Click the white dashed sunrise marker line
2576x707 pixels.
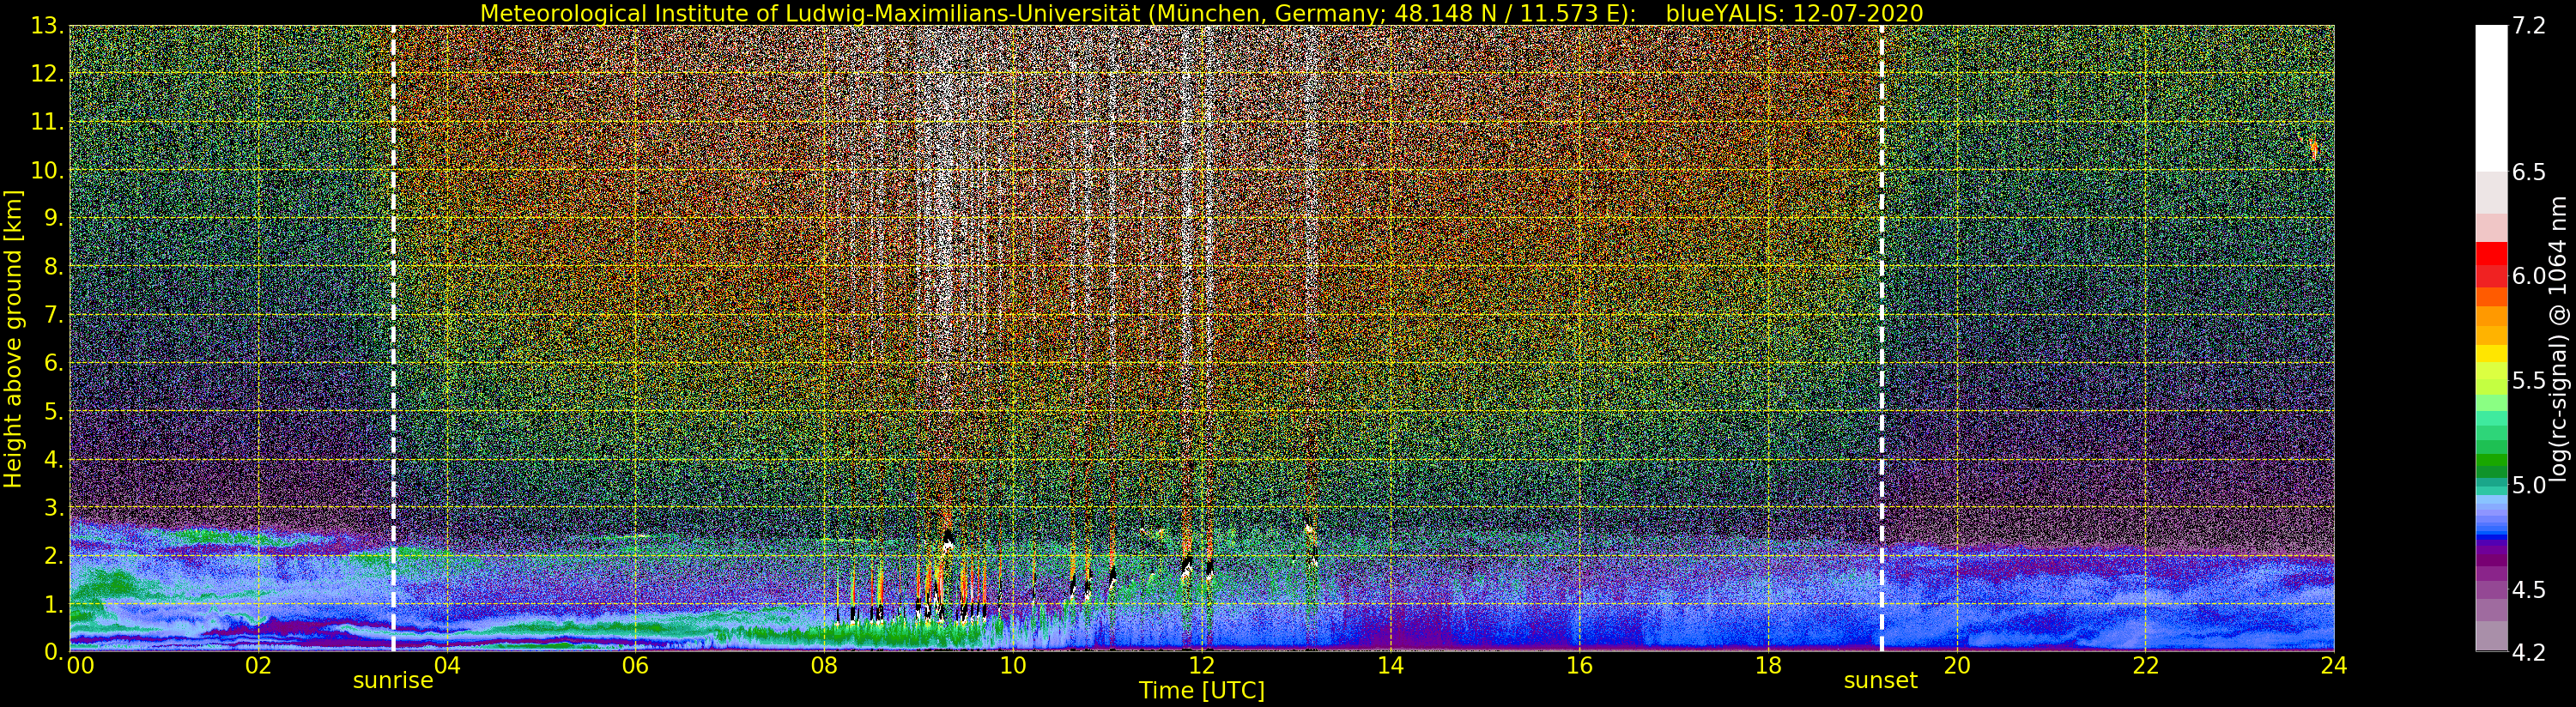click(x=393, y=338)
